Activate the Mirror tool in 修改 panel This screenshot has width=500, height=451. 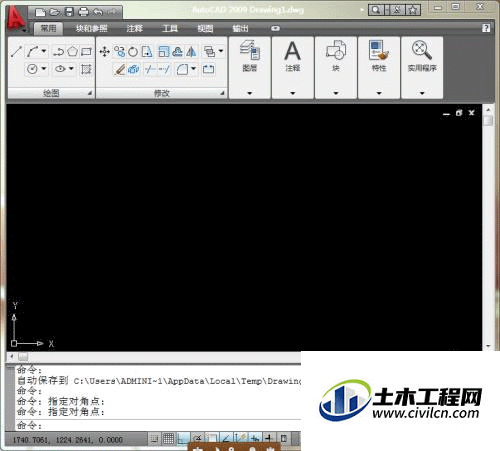pyautogui.click(x=191, y=52)
